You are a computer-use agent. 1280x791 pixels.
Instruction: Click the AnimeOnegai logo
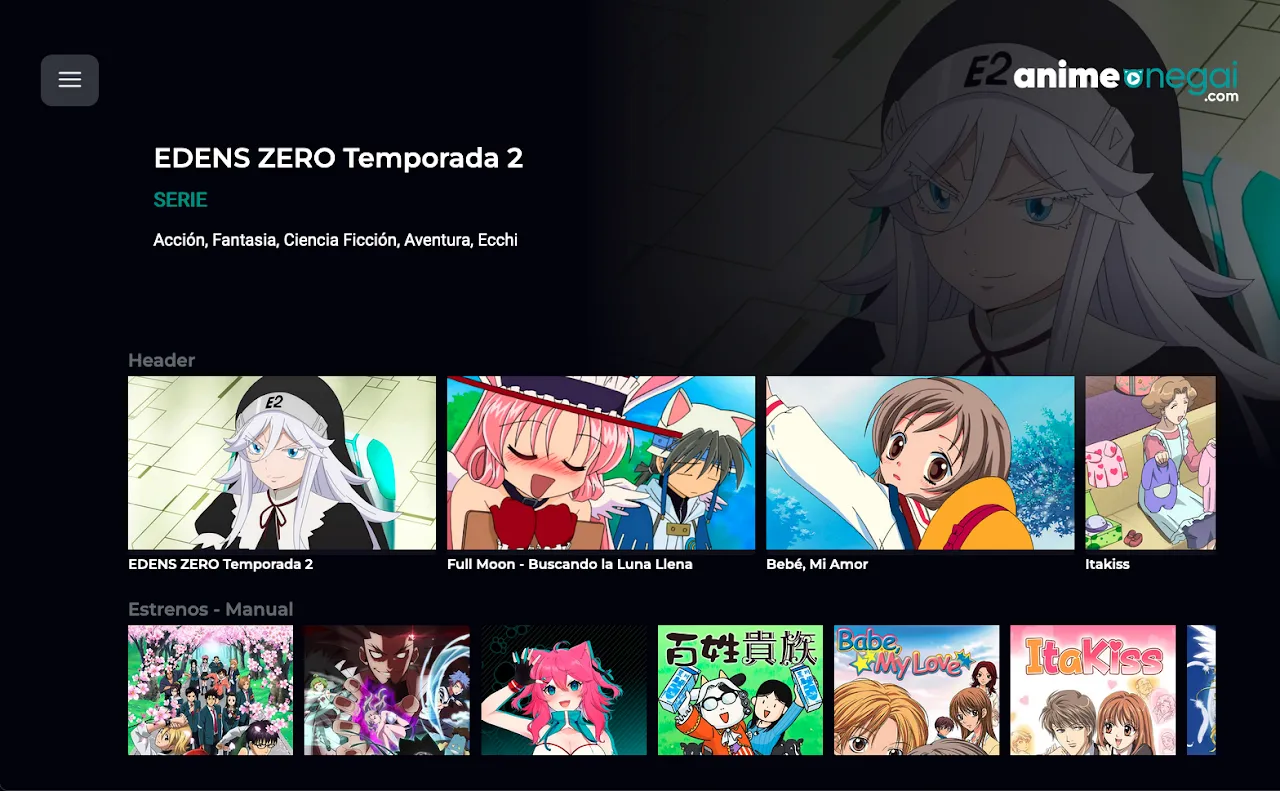click(1126, 79)
